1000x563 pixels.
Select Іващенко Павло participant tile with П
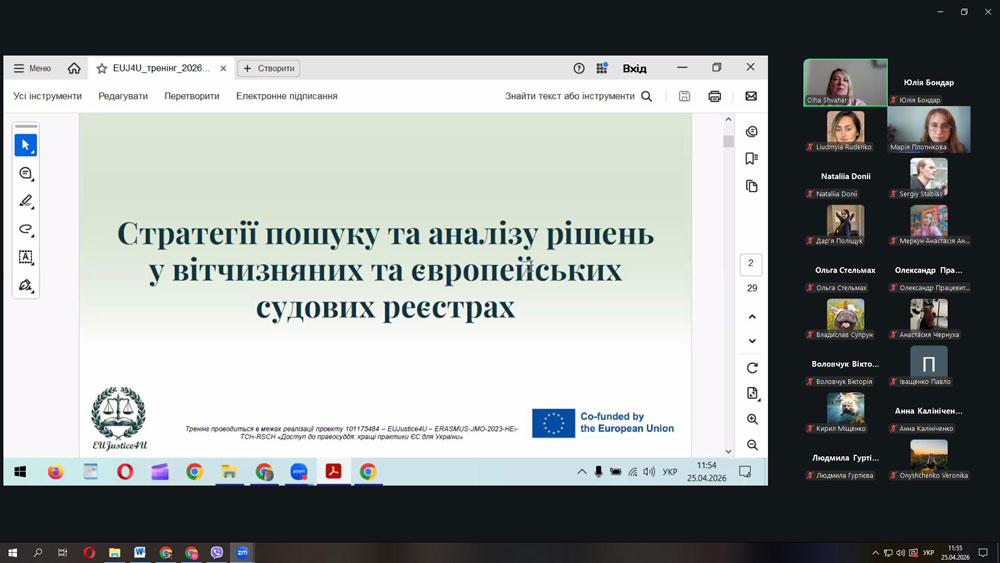[x=929, y=364]
